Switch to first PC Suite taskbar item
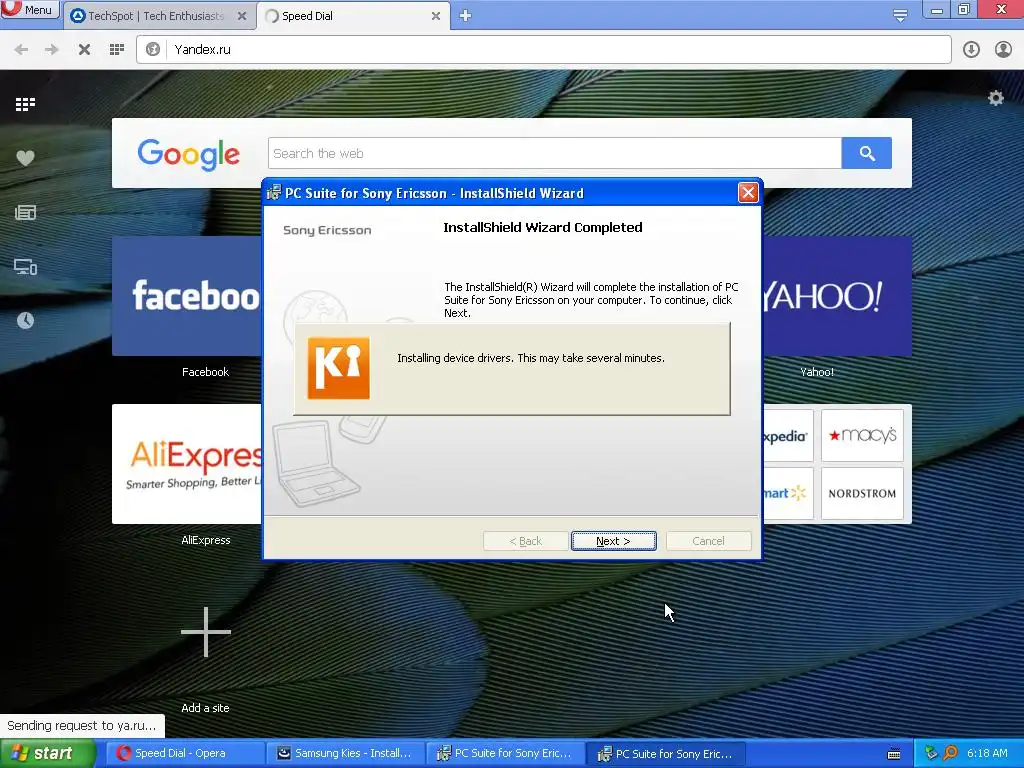The height and width of the screenshot is (768, 1024). [x=505, y=753]
